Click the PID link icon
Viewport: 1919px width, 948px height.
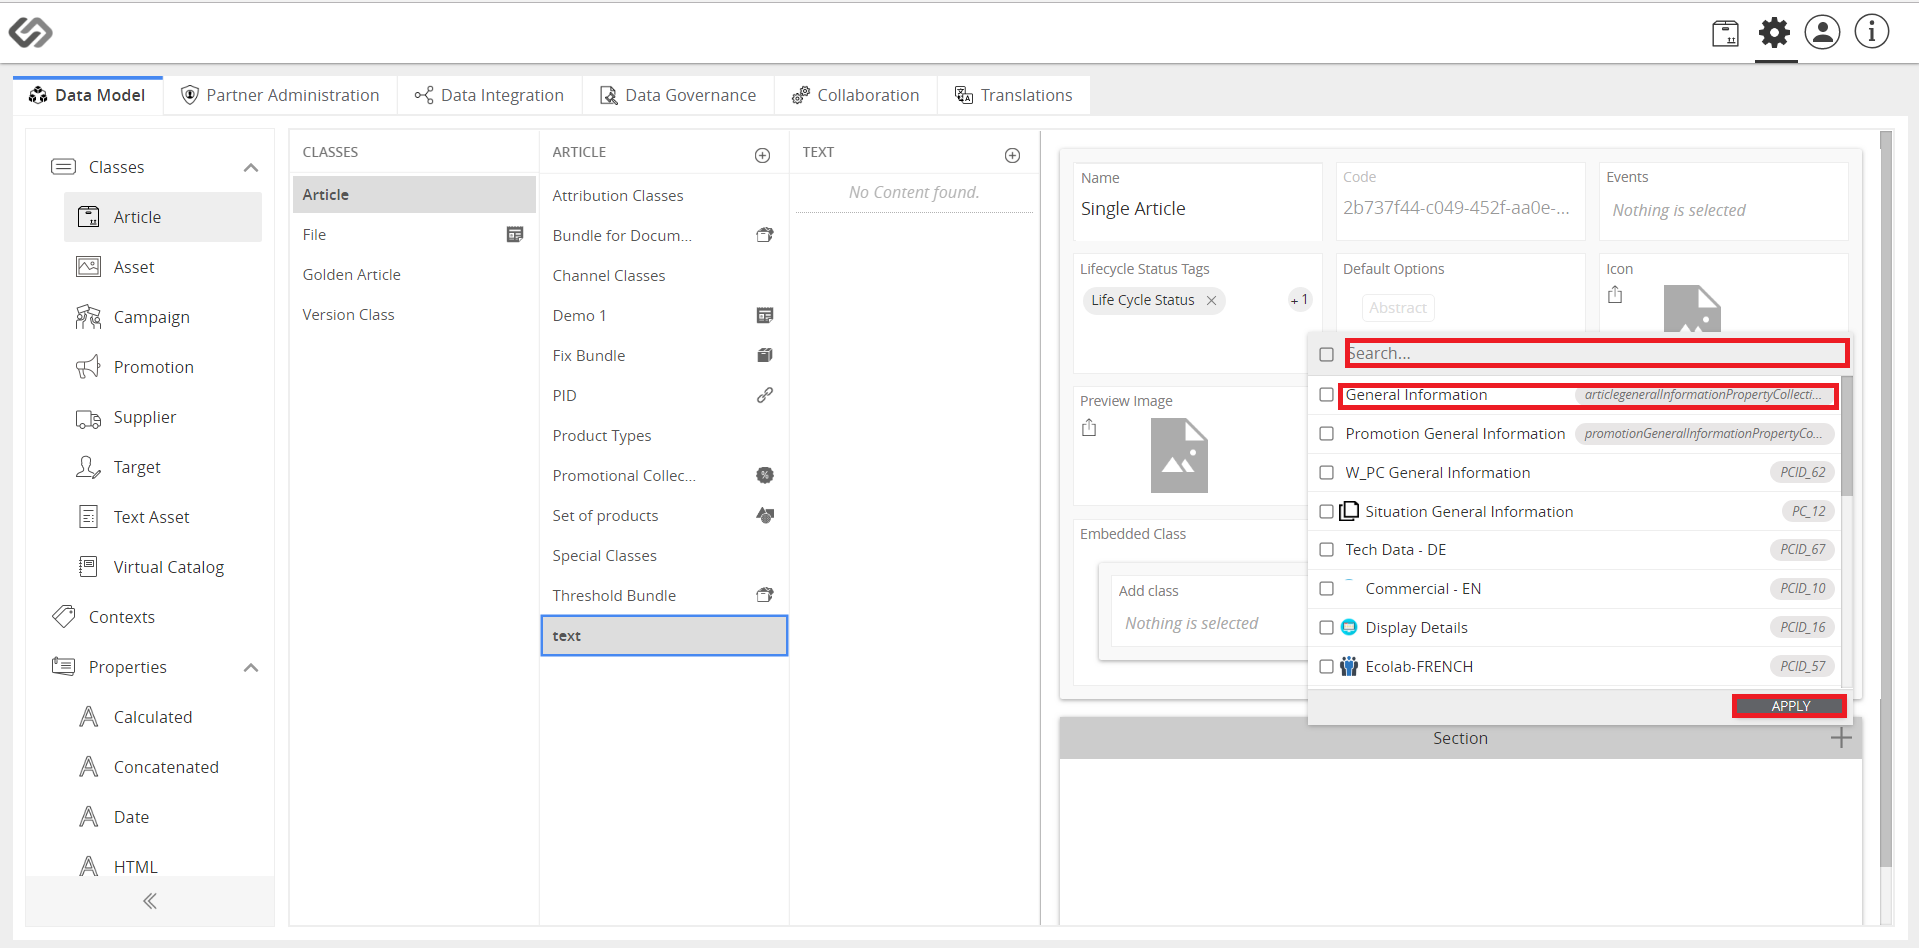pos(765,395)
